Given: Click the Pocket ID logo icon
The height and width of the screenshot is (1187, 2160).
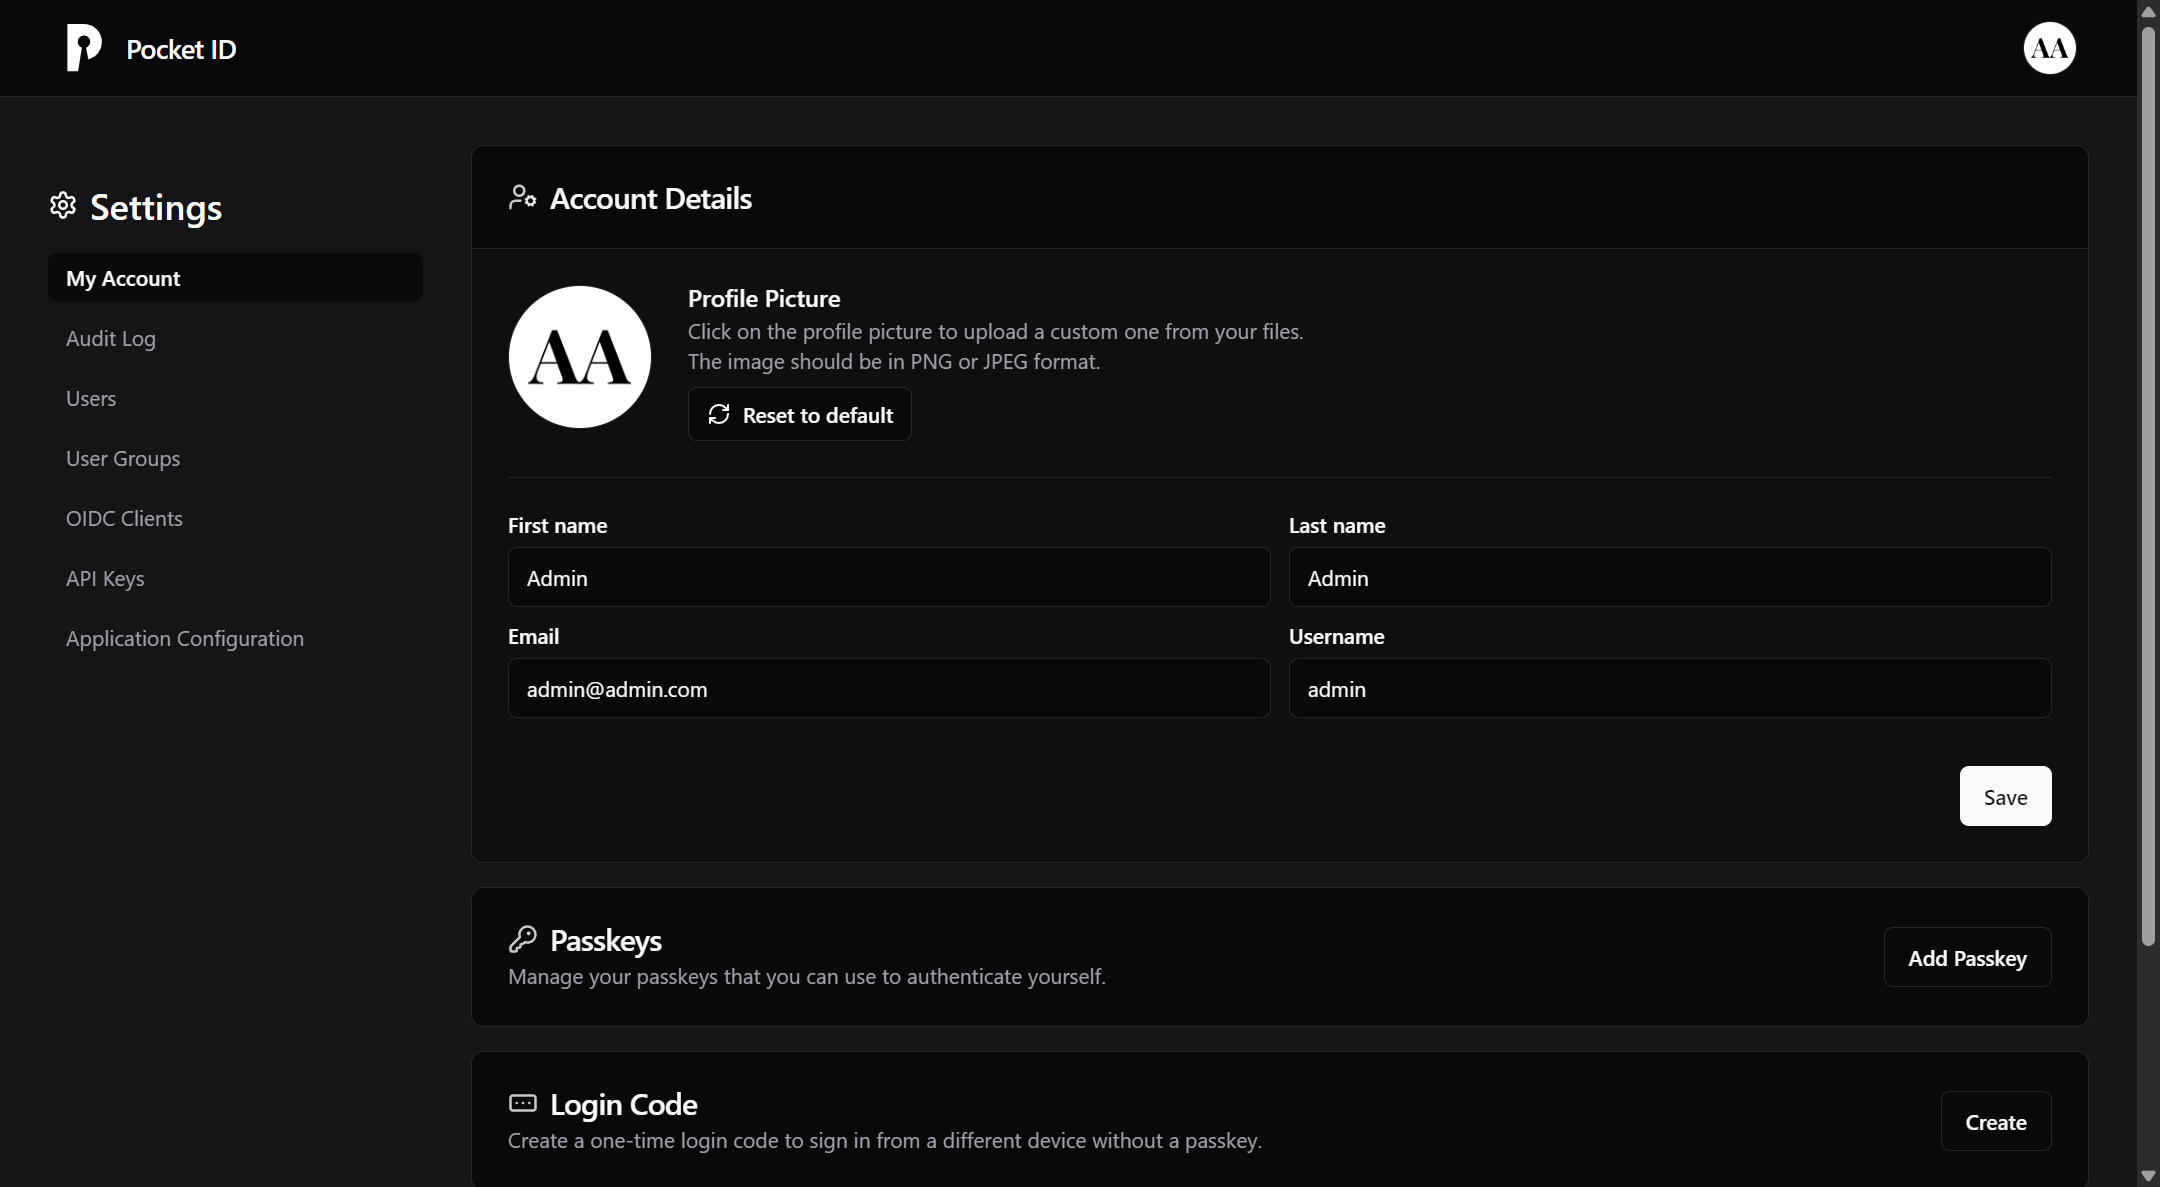Looking at the screenshot, I should click(x=83, y=47).
